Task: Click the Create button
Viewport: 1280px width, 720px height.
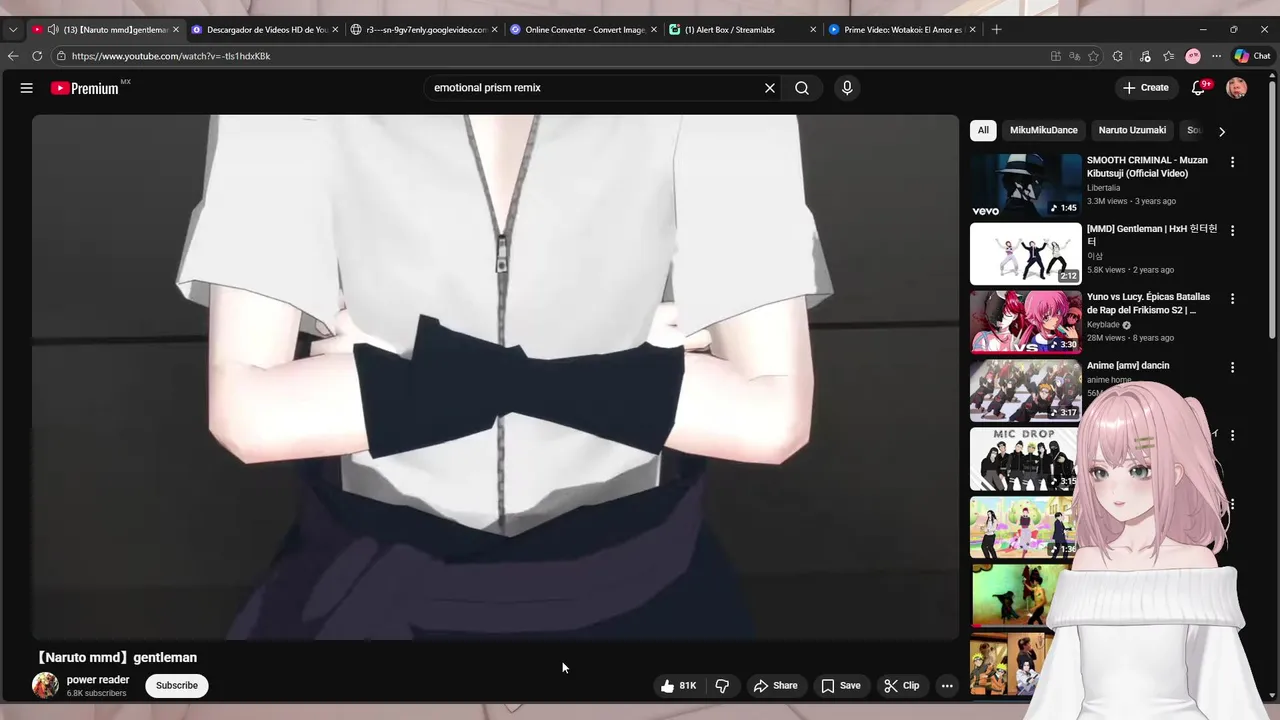Action: 1146,88
